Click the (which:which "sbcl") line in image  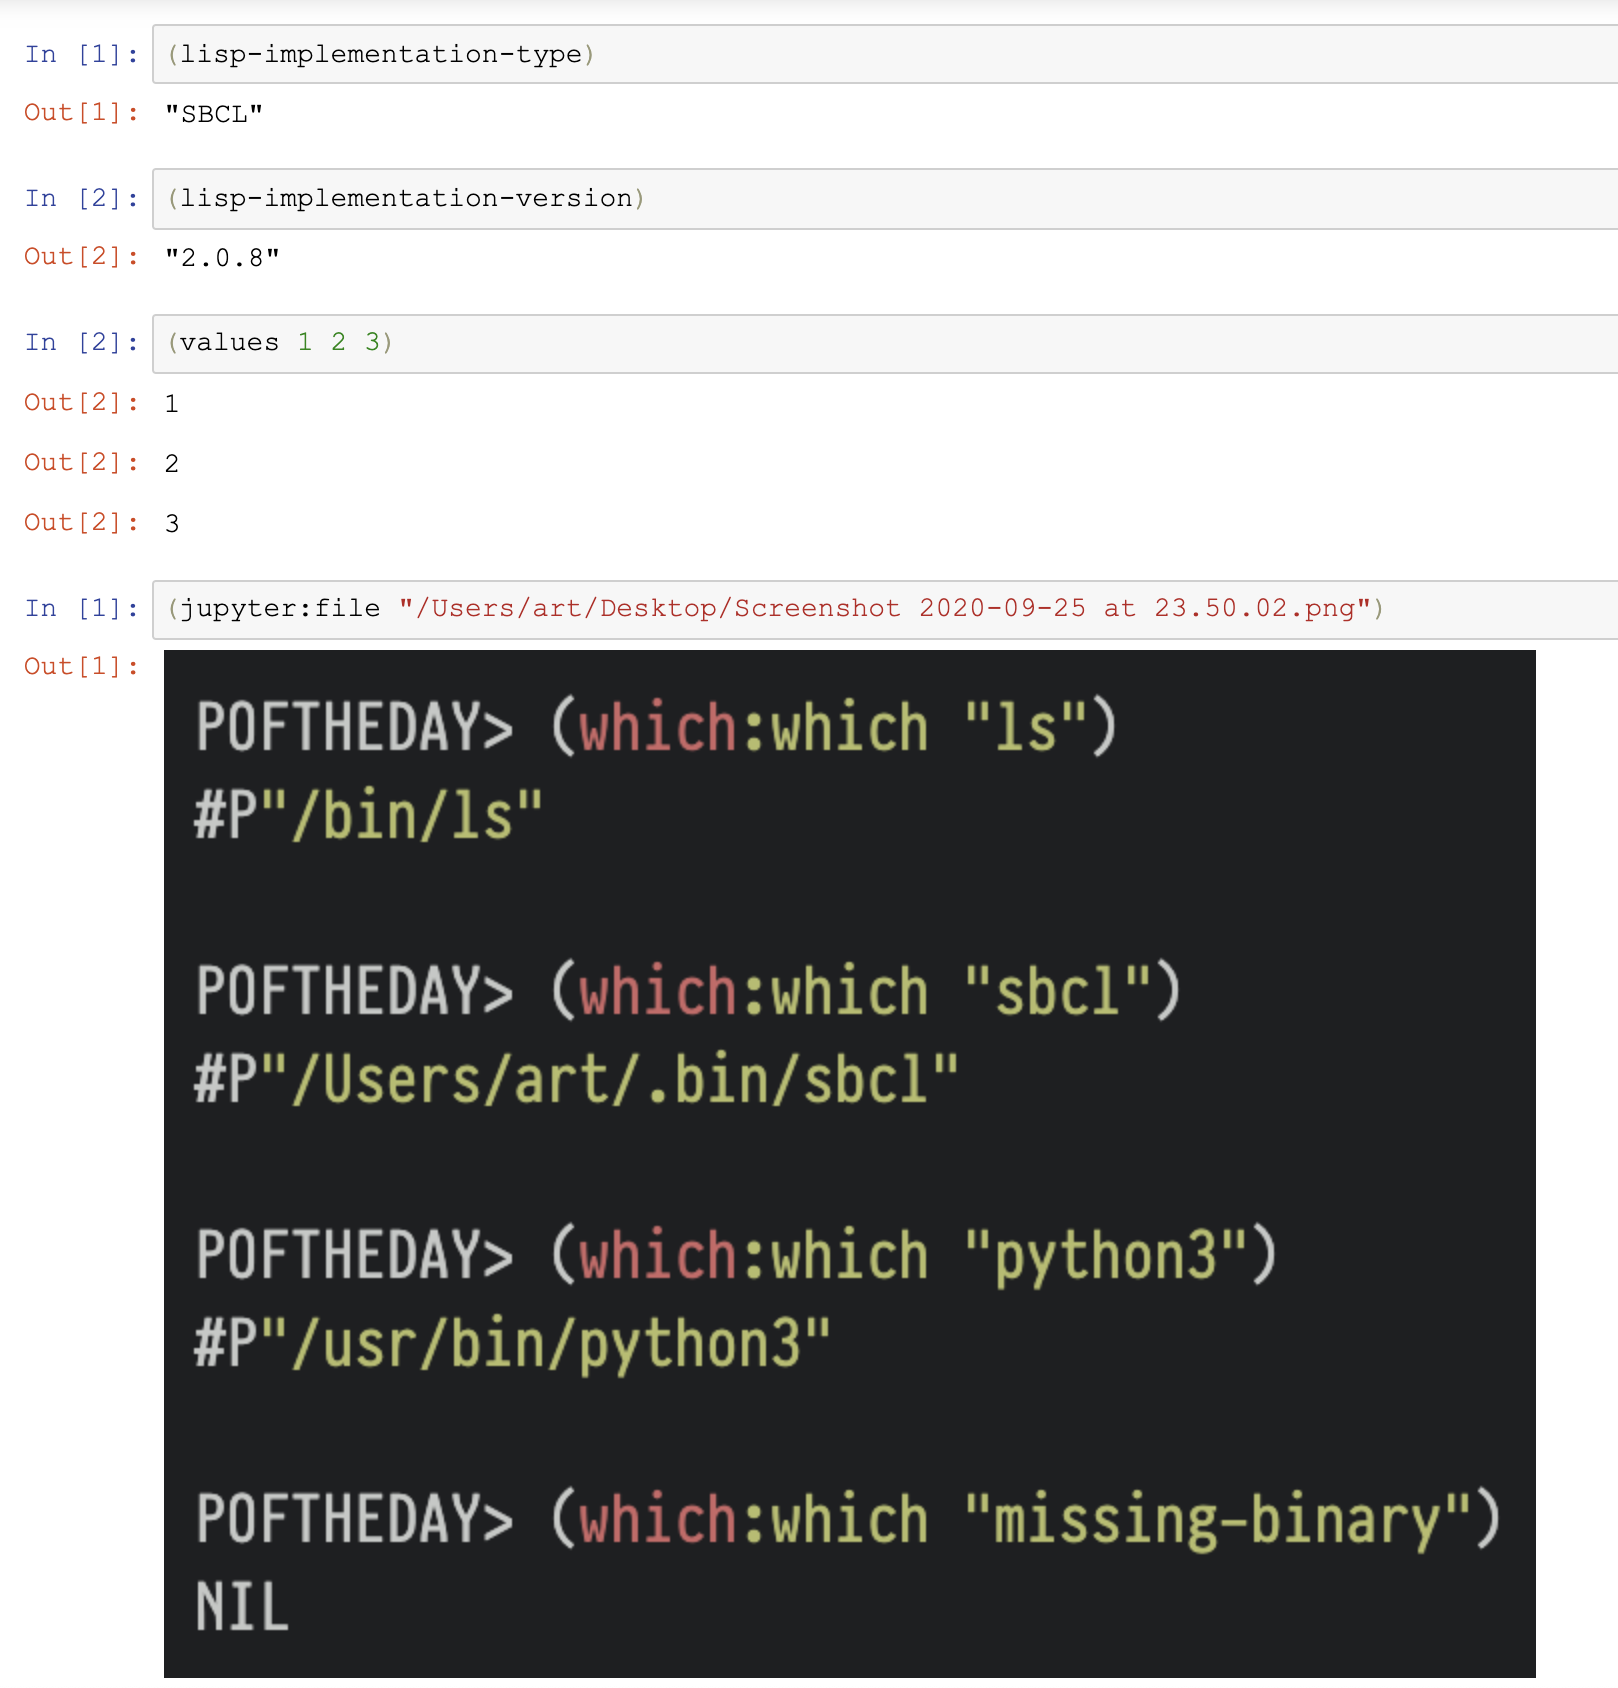coord(688,991)
